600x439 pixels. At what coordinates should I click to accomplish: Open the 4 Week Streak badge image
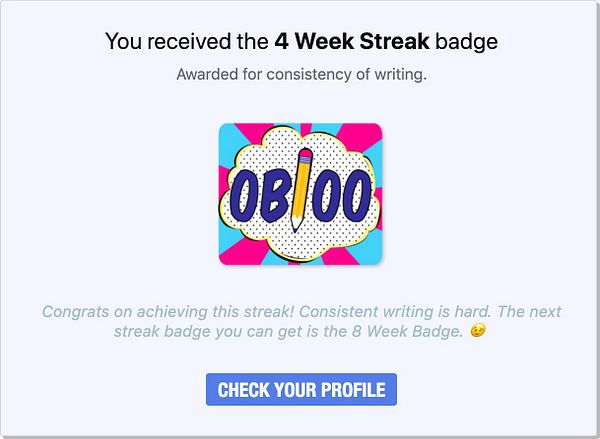point(300,194)
